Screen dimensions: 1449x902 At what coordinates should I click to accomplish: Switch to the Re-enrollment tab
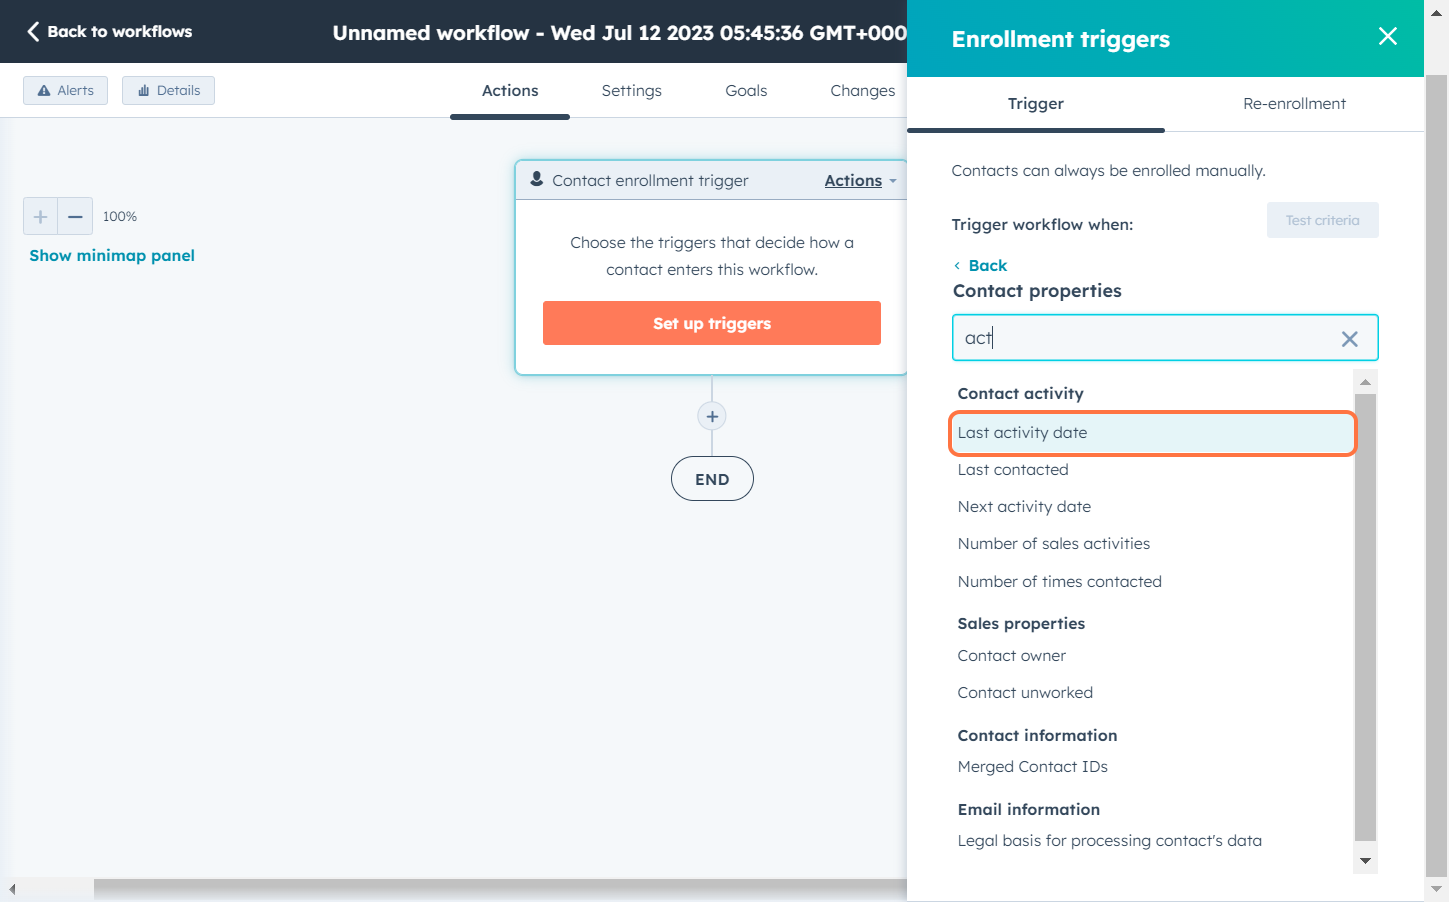tap(1294, 104)
